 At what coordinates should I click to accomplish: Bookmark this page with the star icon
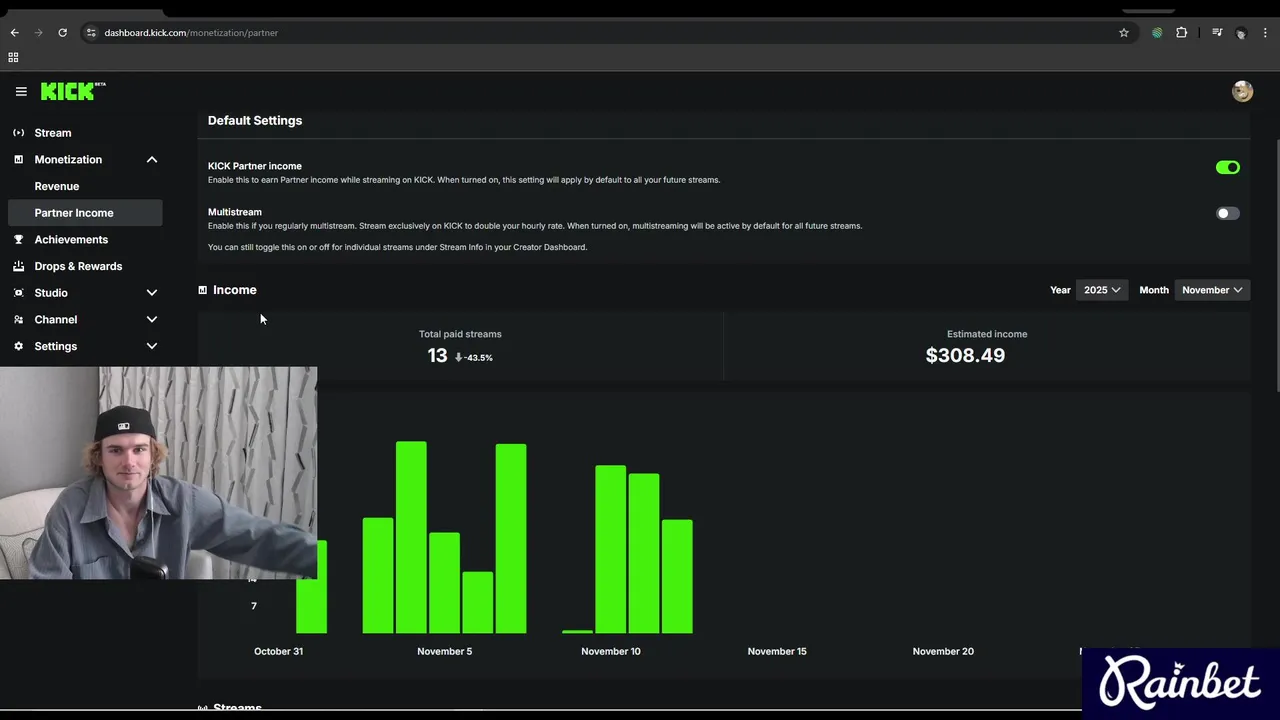1124,33
